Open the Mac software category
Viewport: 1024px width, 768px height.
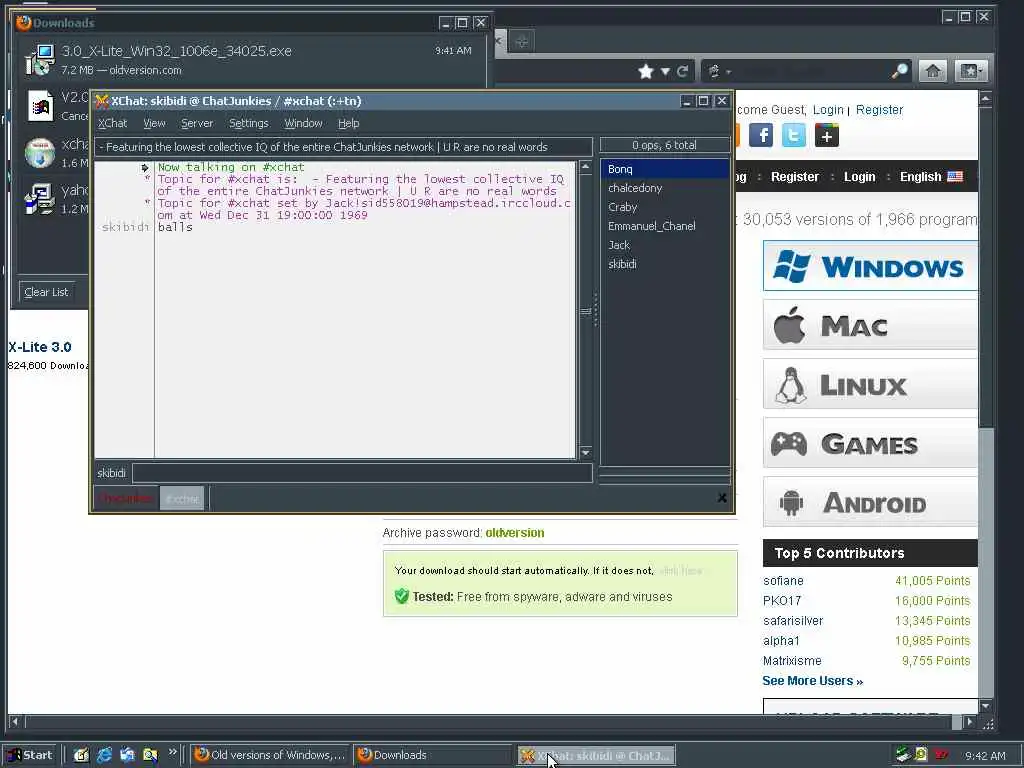(x=870, y=325)
